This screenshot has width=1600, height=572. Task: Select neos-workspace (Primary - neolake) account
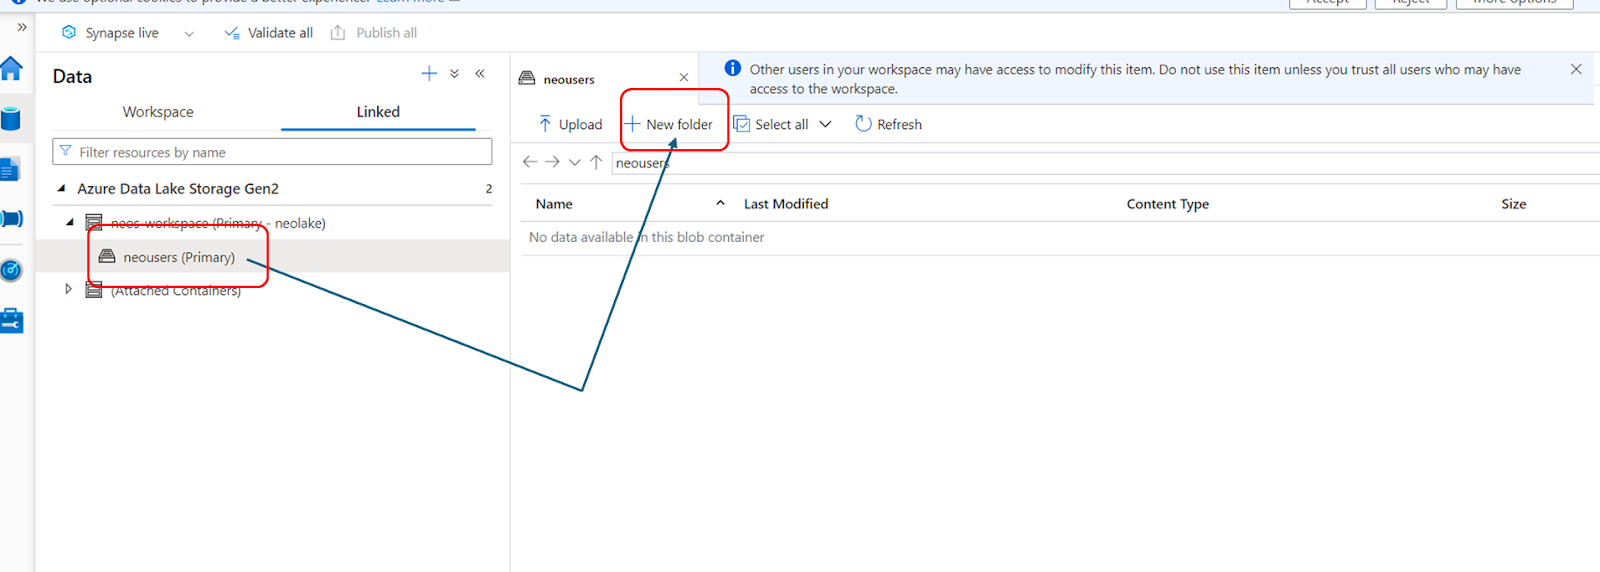click(x=218, y=223)
